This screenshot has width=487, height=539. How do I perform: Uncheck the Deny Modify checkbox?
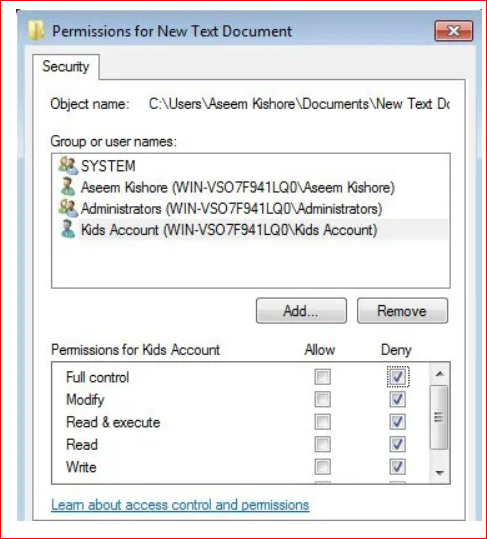[398, 399]
